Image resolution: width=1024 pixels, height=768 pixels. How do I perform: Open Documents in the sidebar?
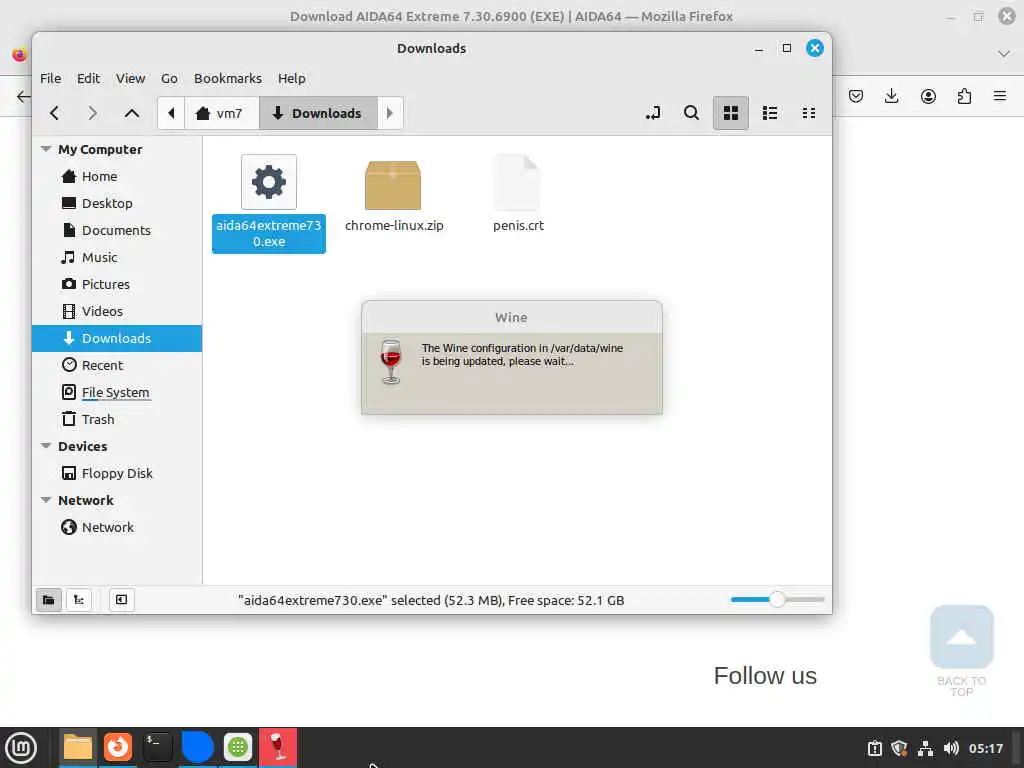click(x=117, y=230)
